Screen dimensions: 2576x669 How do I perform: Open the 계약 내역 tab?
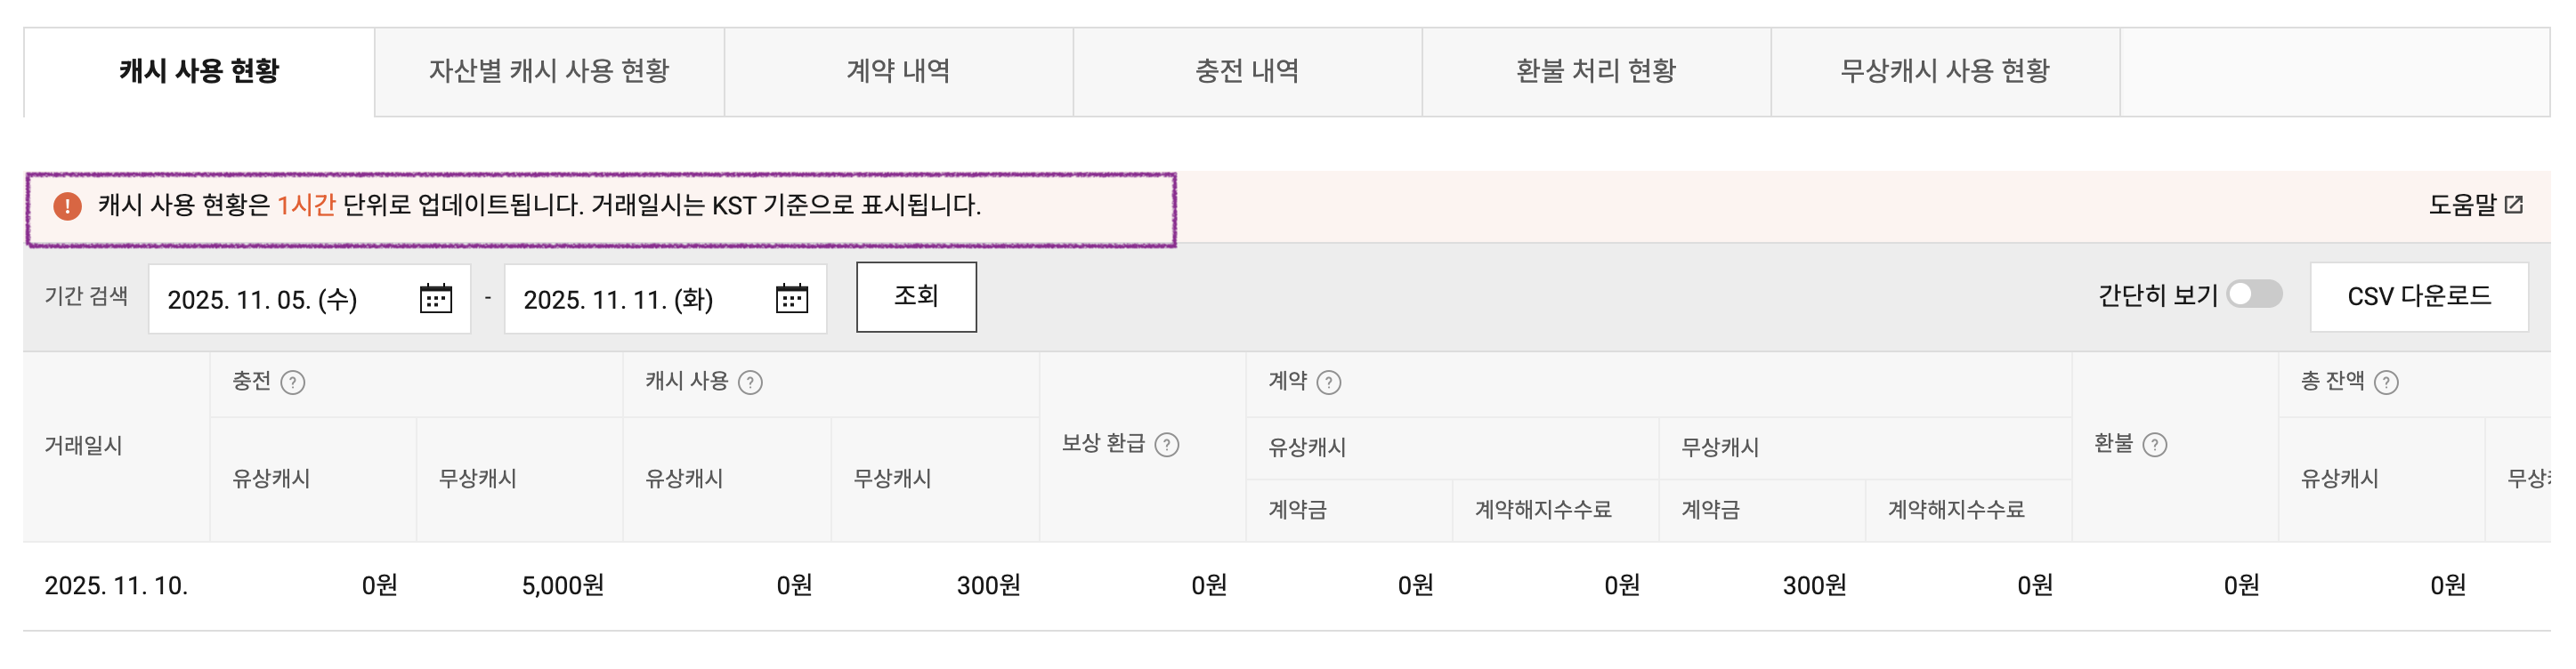tap(898, 71)
